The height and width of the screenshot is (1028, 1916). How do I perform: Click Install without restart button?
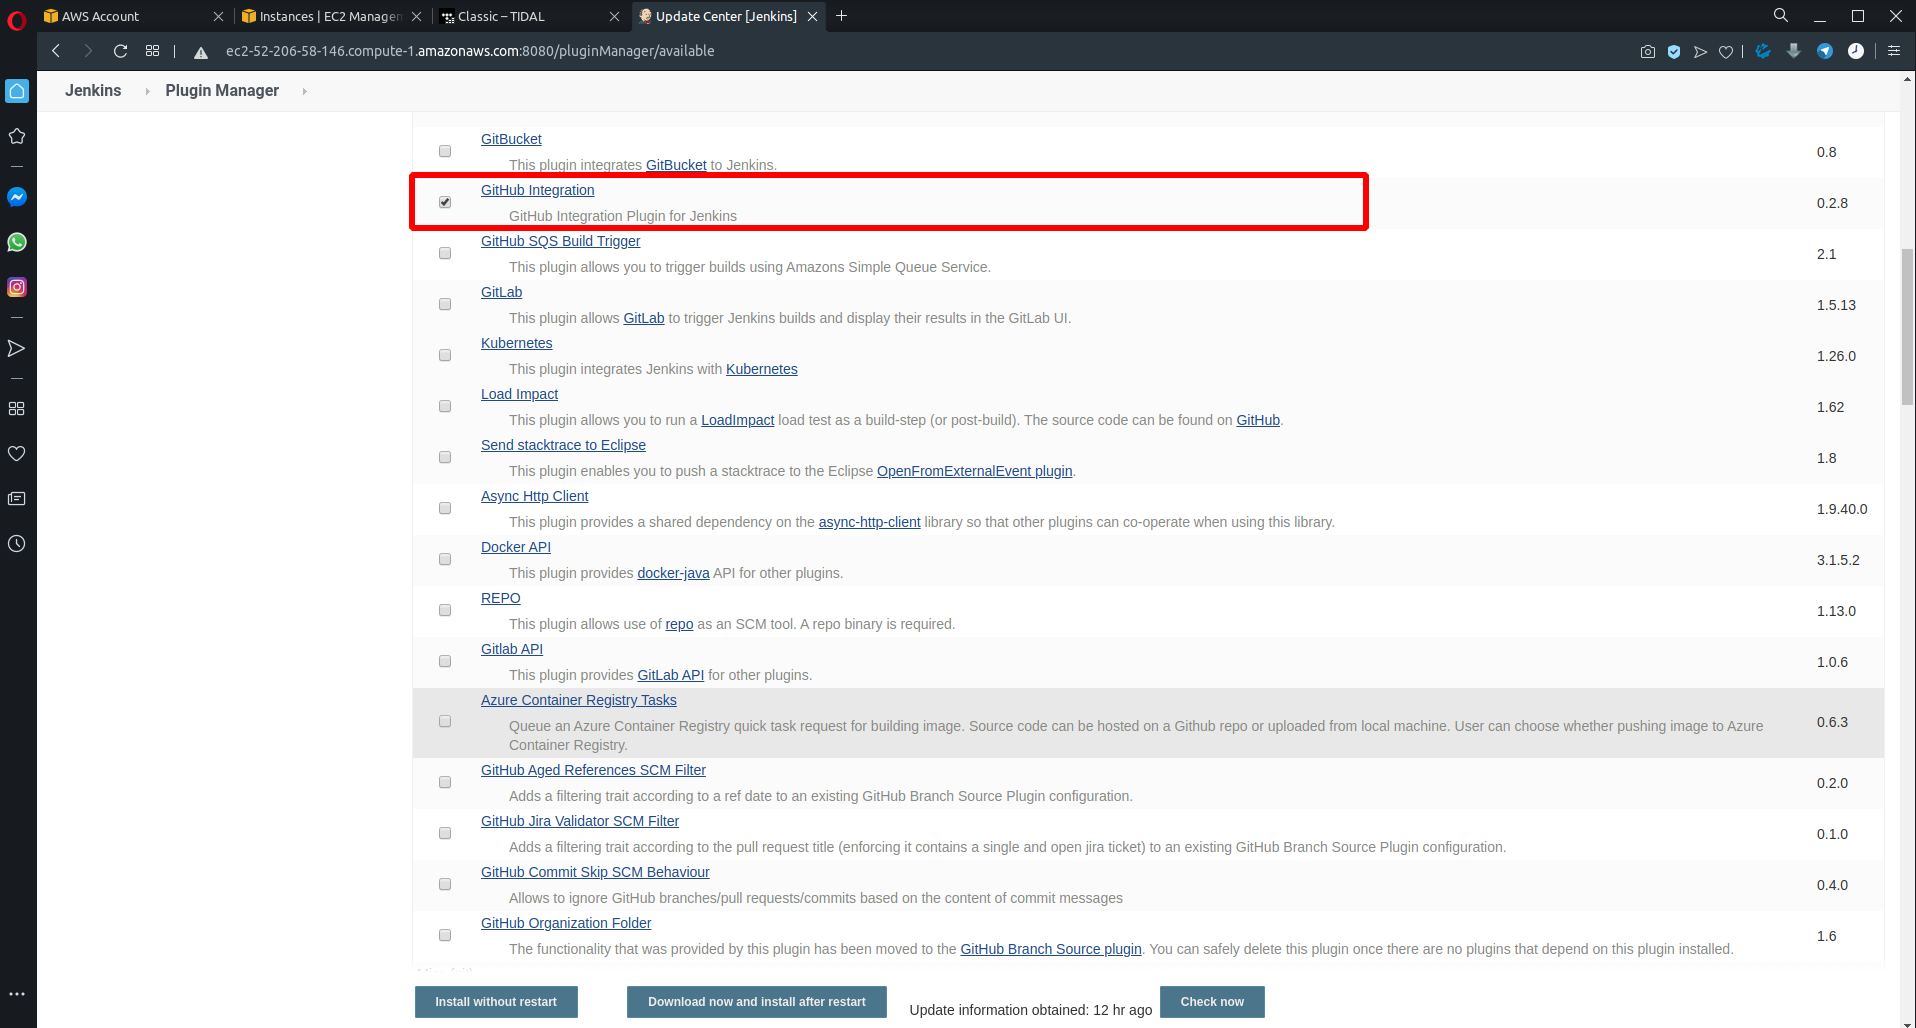[496, 1002]
